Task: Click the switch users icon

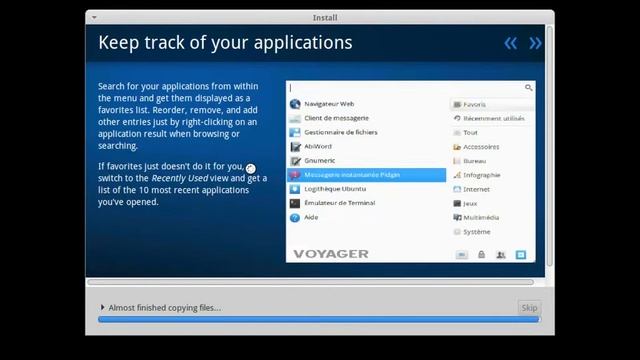Action: (501, 255)
